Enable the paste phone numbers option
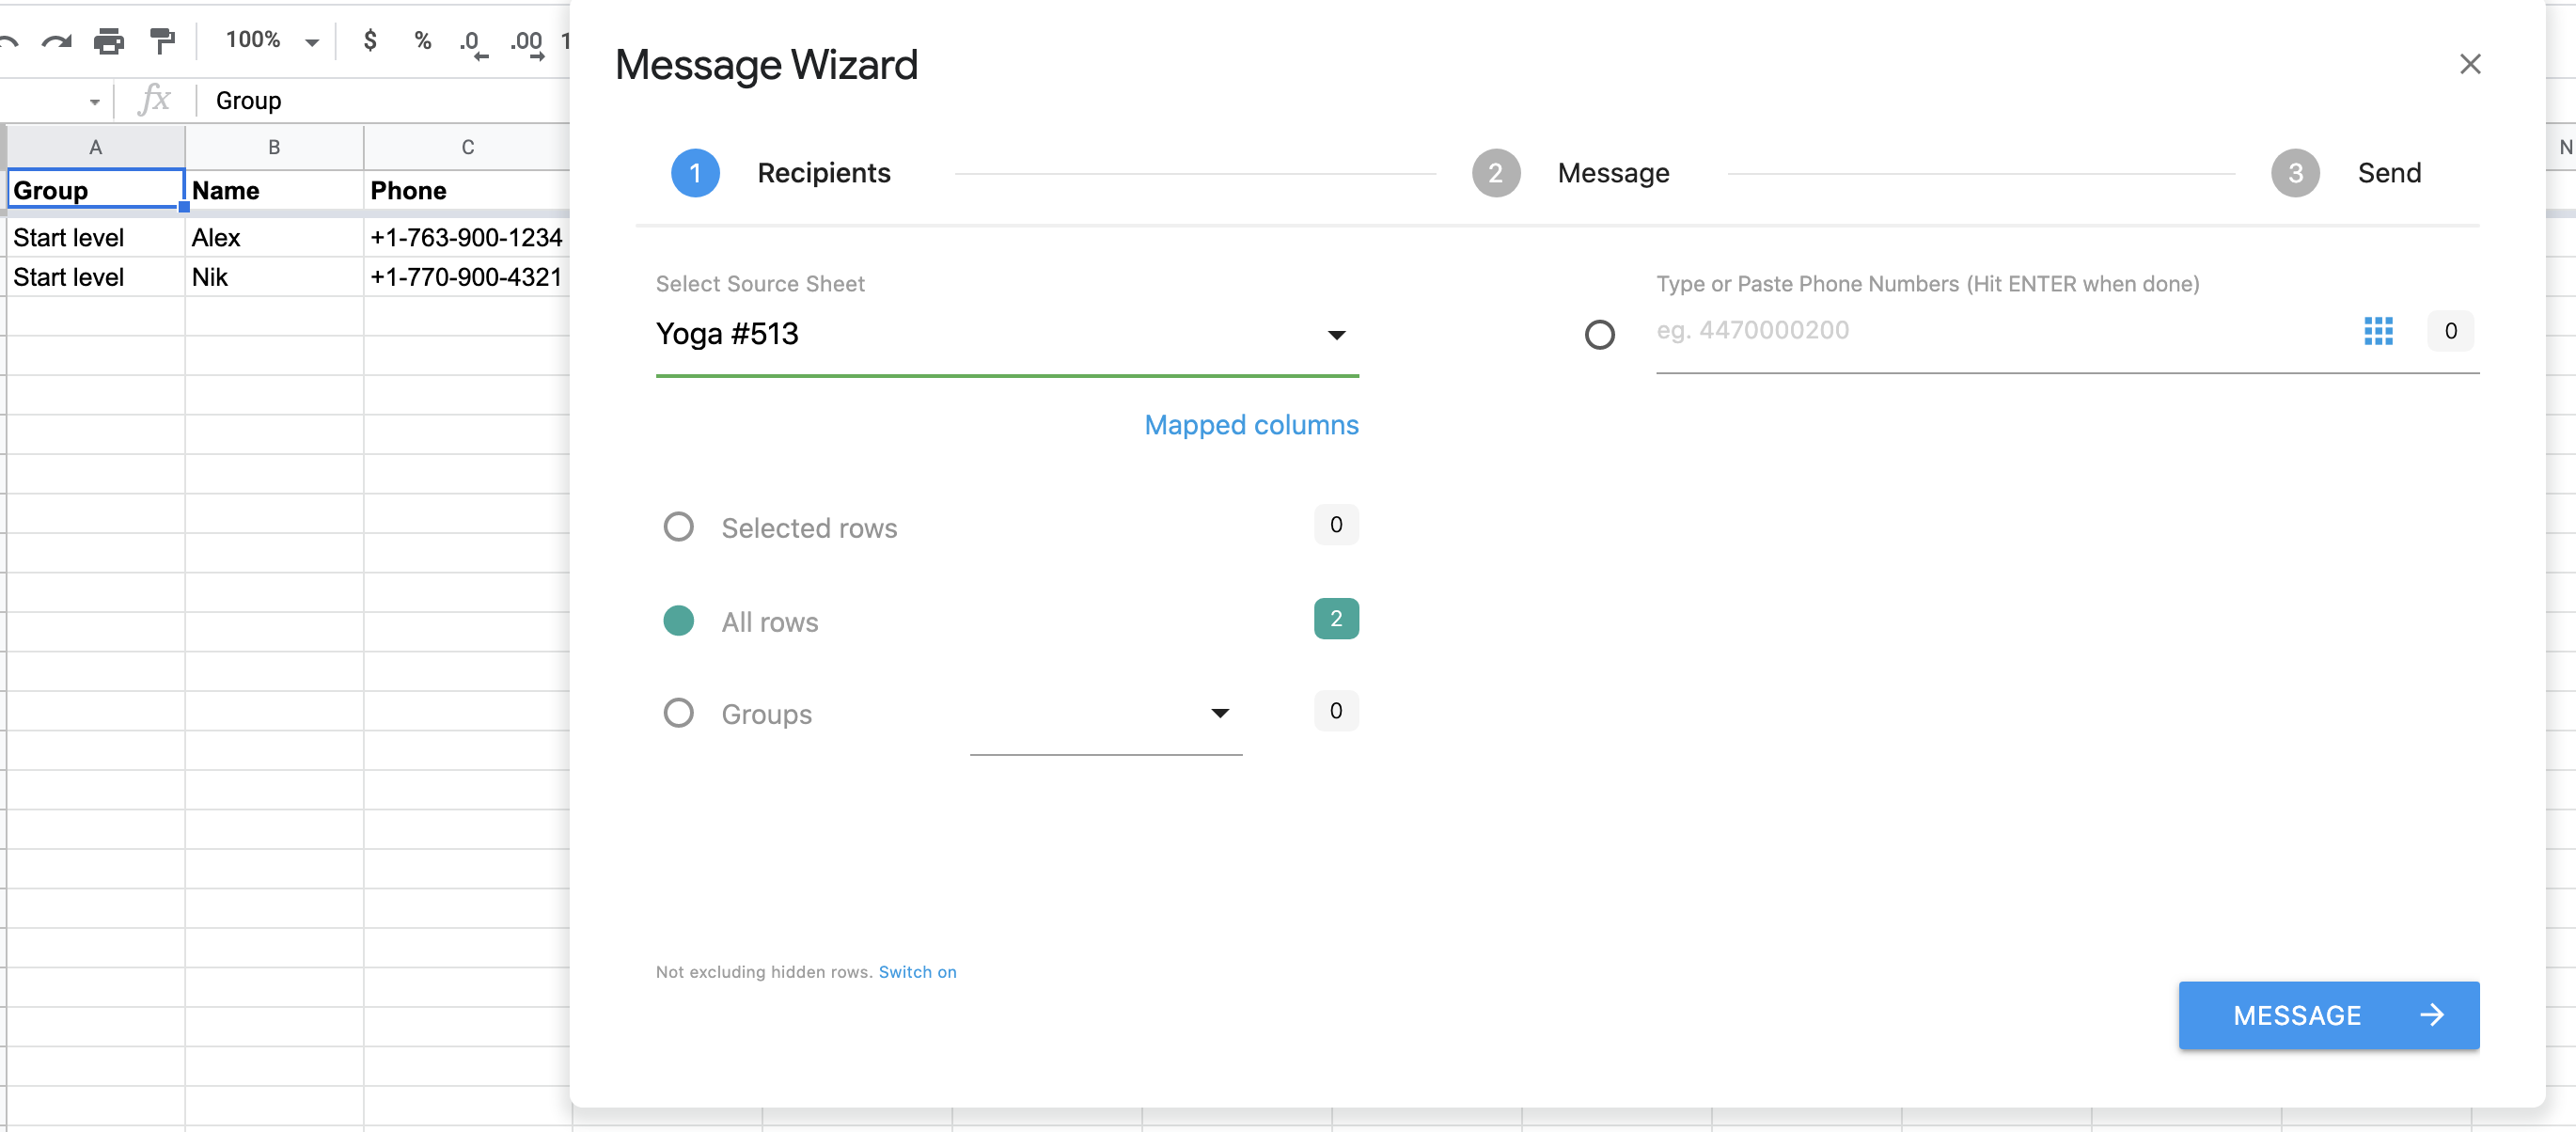Image resolution: width=2576 pixels, height=1132 pixels. 1599,334
